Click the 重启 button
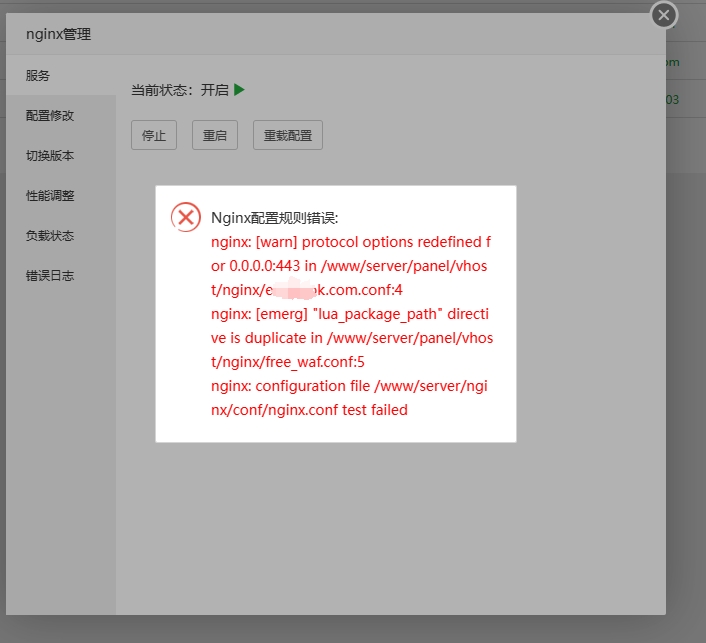This screenshot has width=706, height=643. [x=215, y=135]
